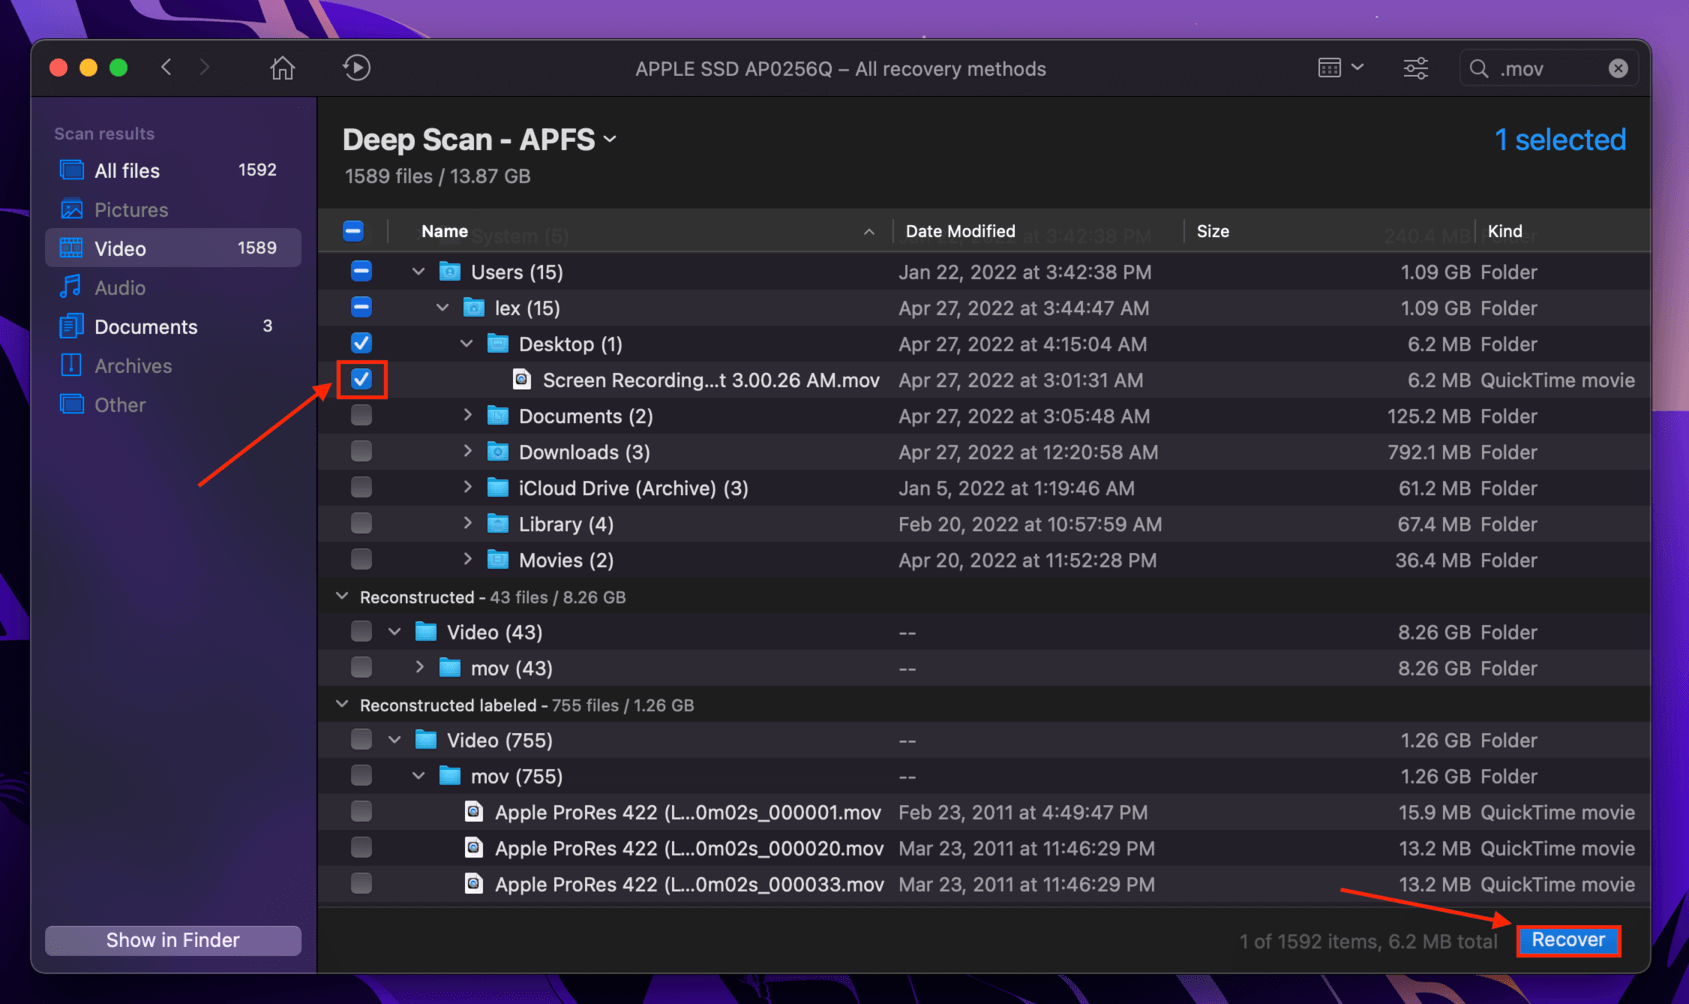Screen dimensions: 1689x1004
Task: Click the Show in Finder button
Action: pyautogui.click(x=173, y=940)
